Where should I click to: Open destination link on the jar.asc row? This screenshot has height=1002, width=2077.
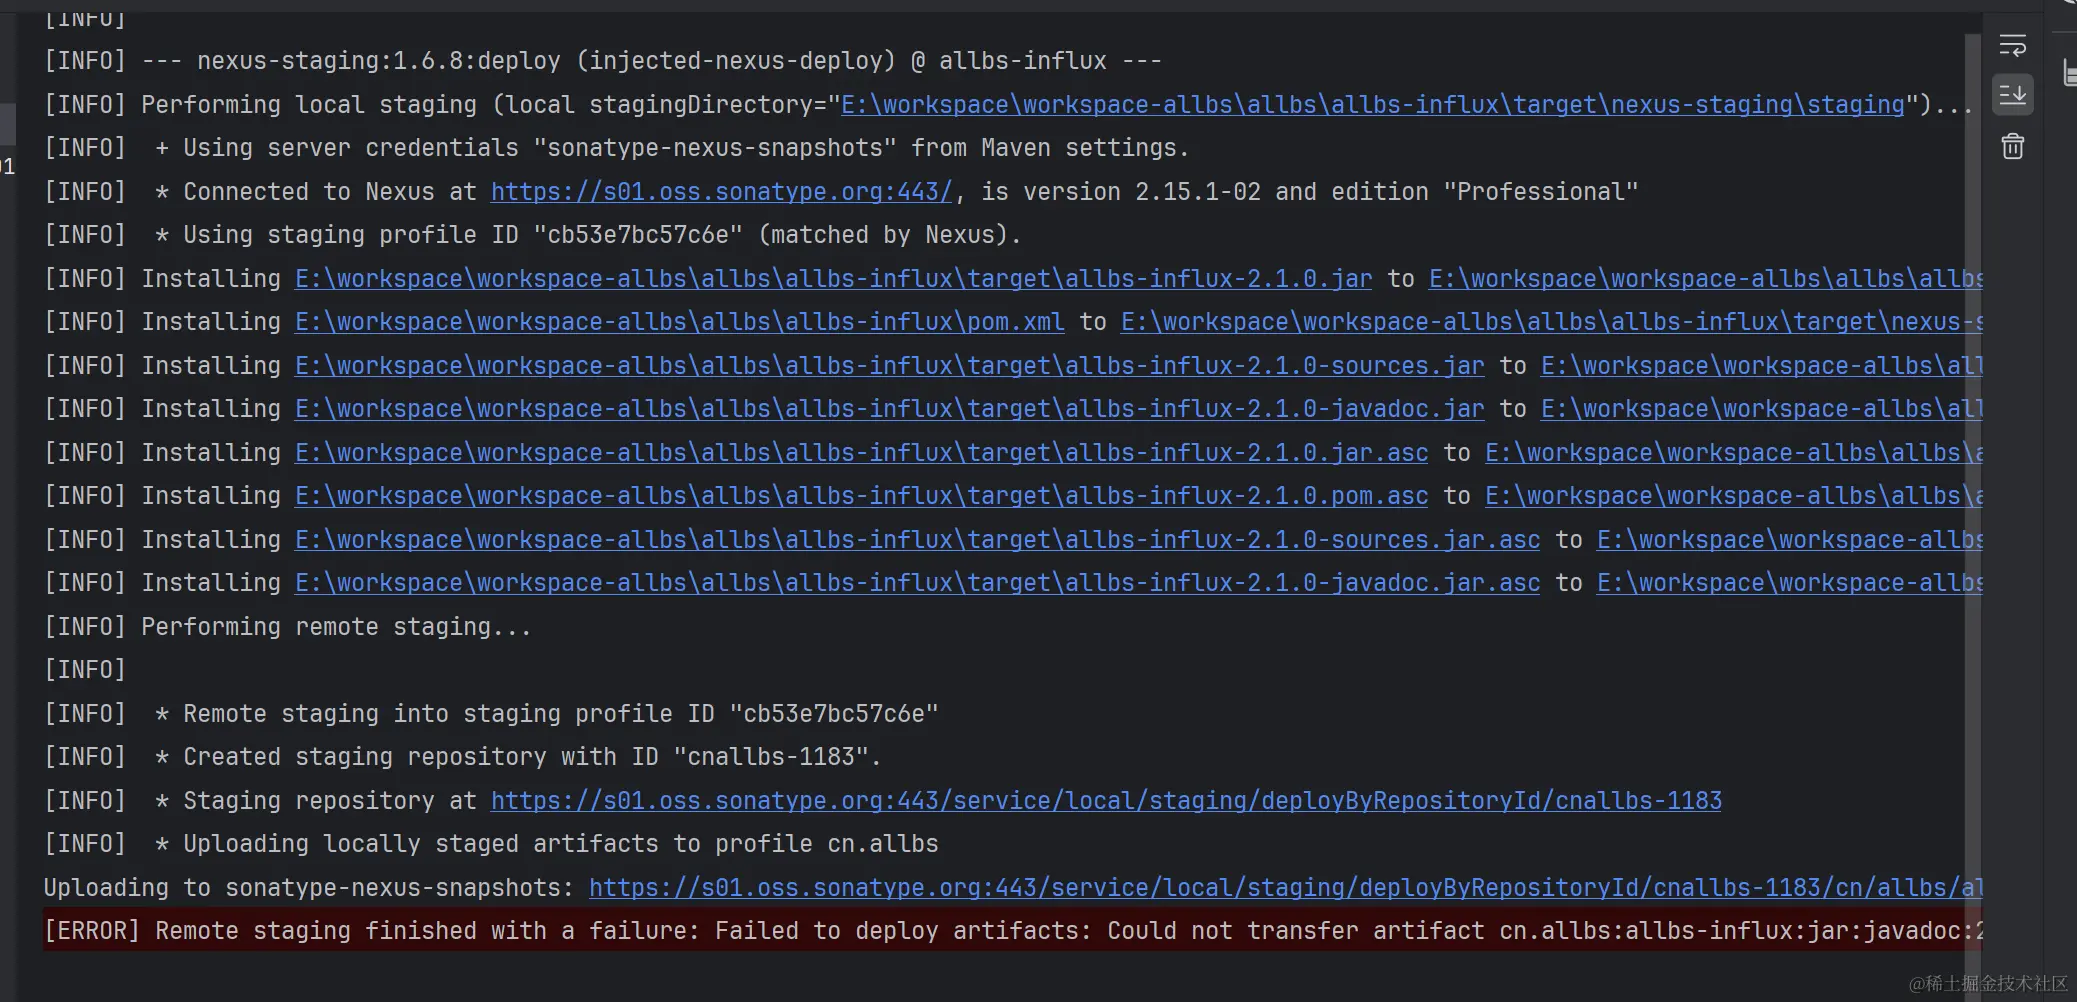click(x=1734, y=453)
